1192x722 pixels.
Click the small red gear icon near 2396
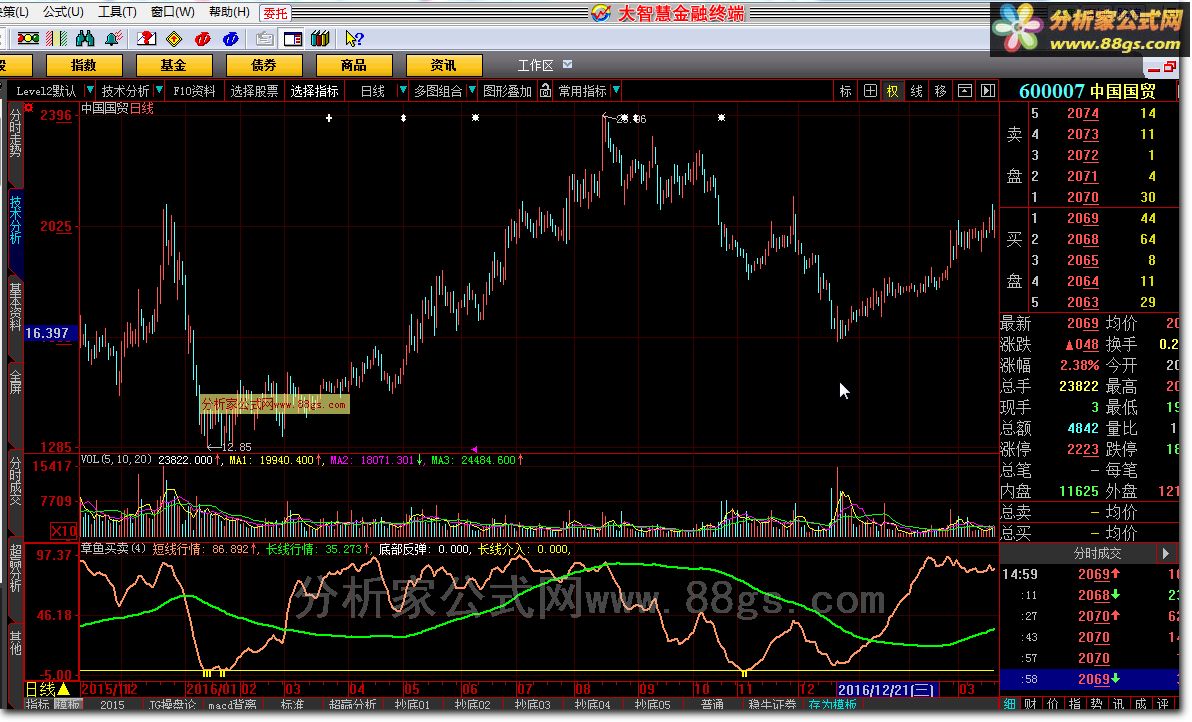[x=30, y=108]
